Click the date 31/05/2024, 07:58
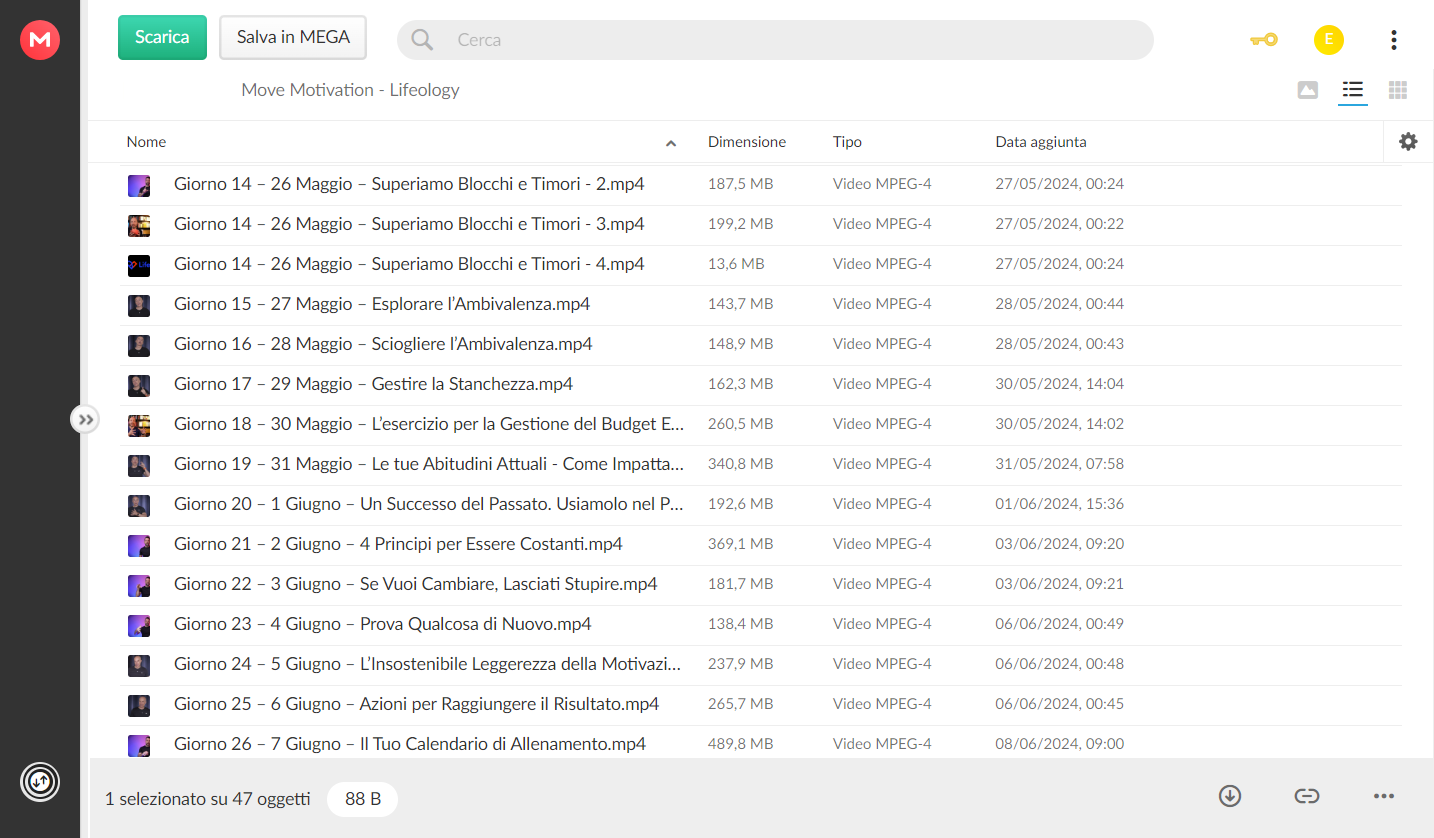The width and height of the screenshot is (1434, 838). 1059,464
